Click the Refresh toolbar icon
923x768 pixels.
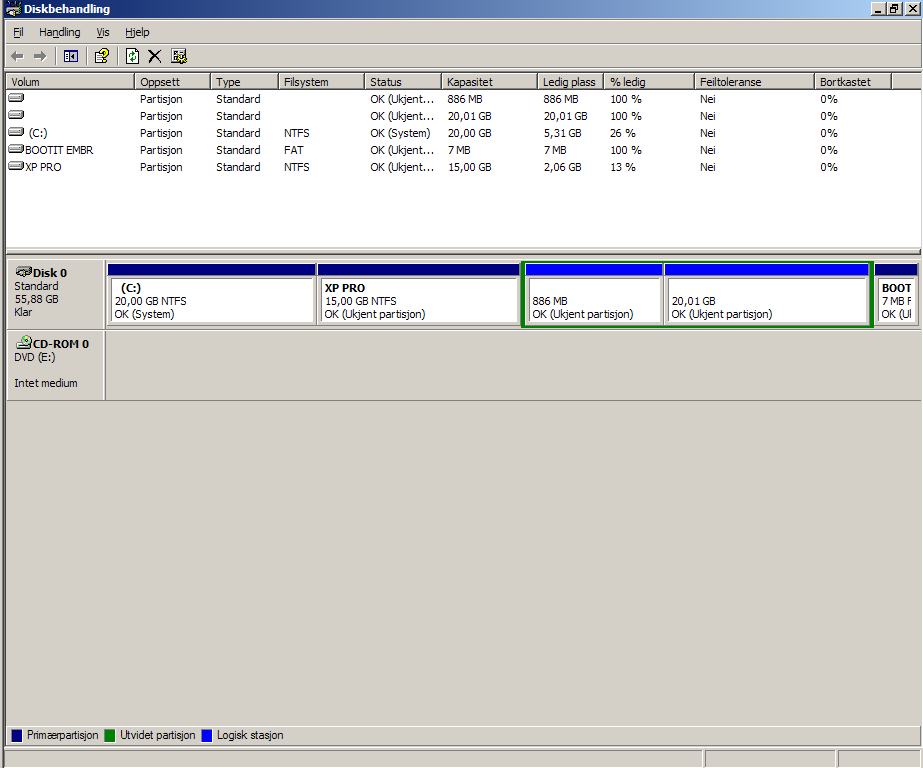pos(132,56)
